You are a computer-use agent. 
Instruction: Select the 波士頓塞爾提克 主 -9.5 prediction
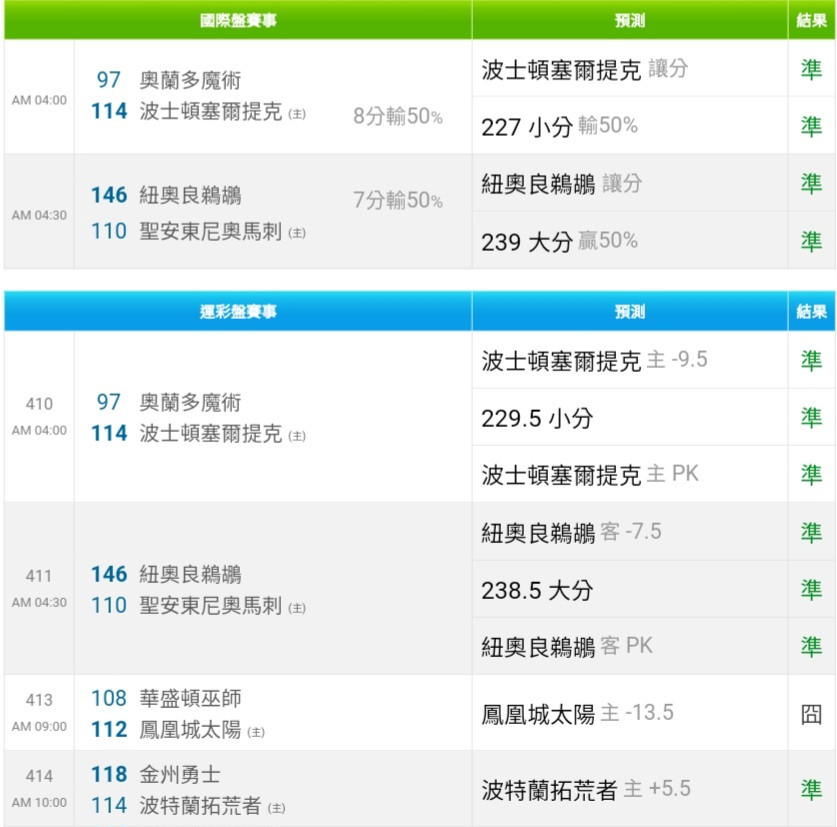tap(594, 360)
